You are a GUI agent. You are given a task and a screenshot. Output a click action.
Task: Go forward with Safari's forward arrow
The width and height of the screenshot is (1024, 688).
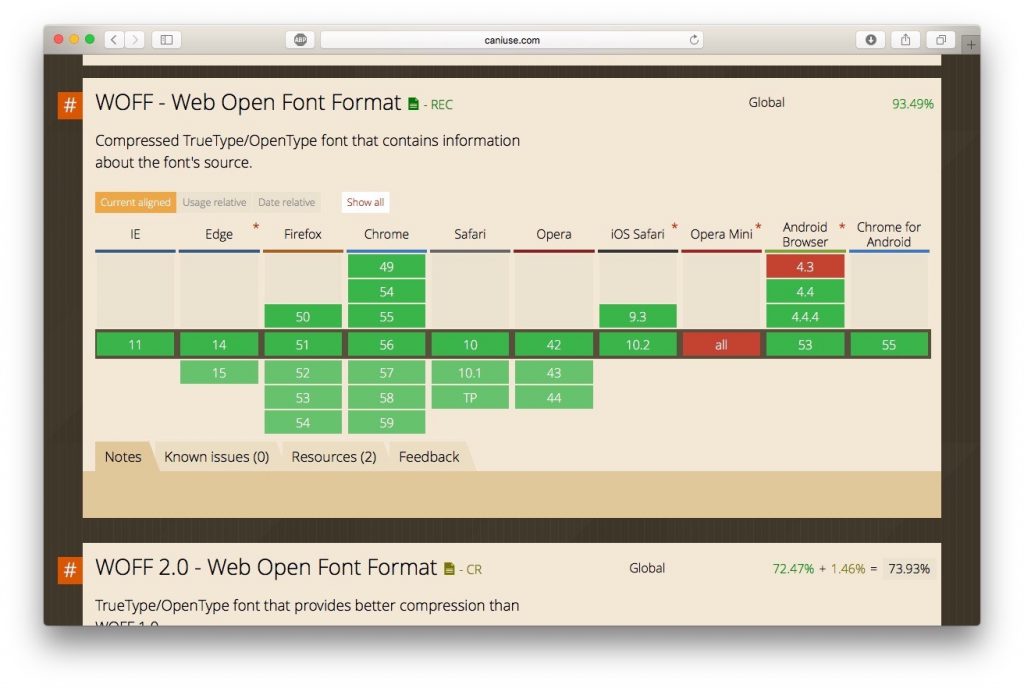point(135,40)
